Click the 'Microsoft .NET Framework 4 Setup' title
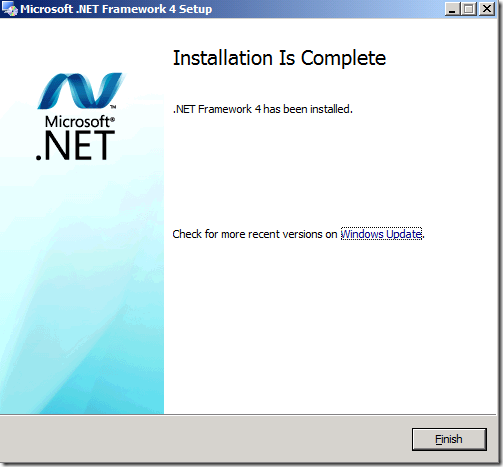503x467 pixels. point(116,9)
